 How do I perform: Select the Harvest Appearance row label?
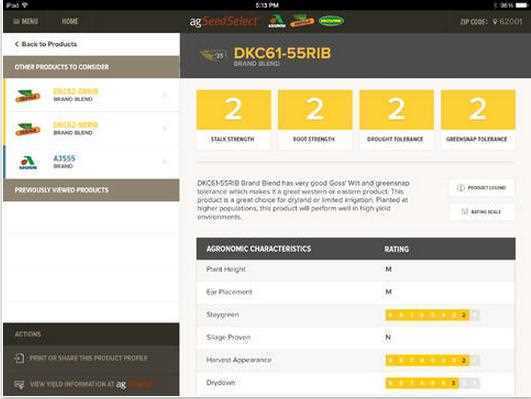[239, 360]
